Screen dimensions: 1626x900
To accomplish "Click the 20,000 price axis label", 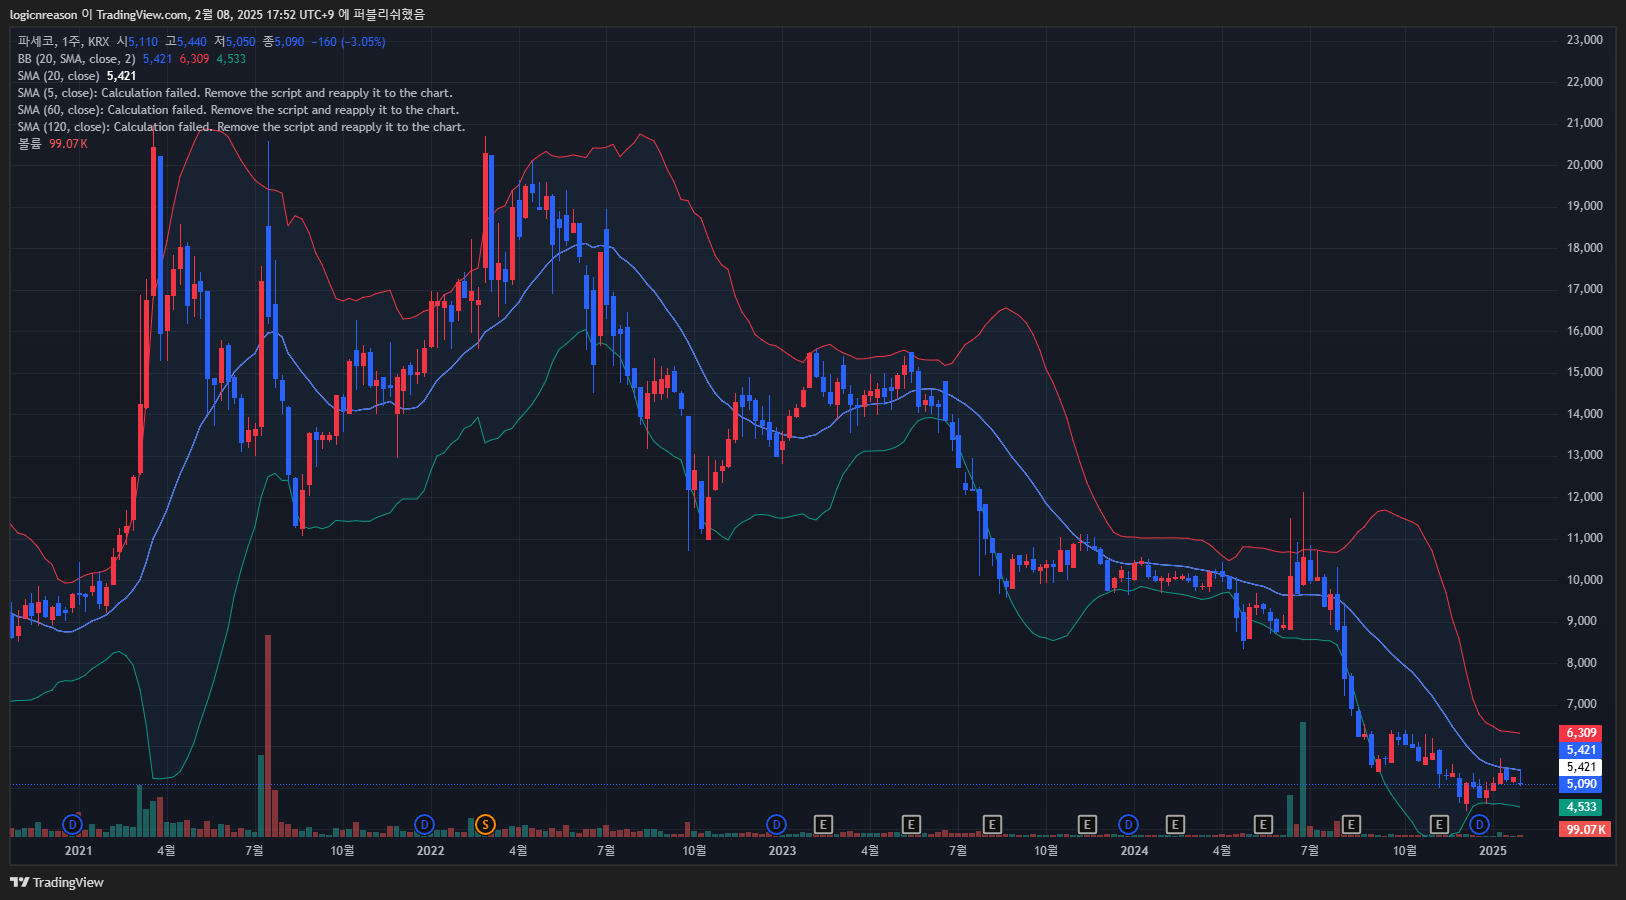I will click(1584, 165).
